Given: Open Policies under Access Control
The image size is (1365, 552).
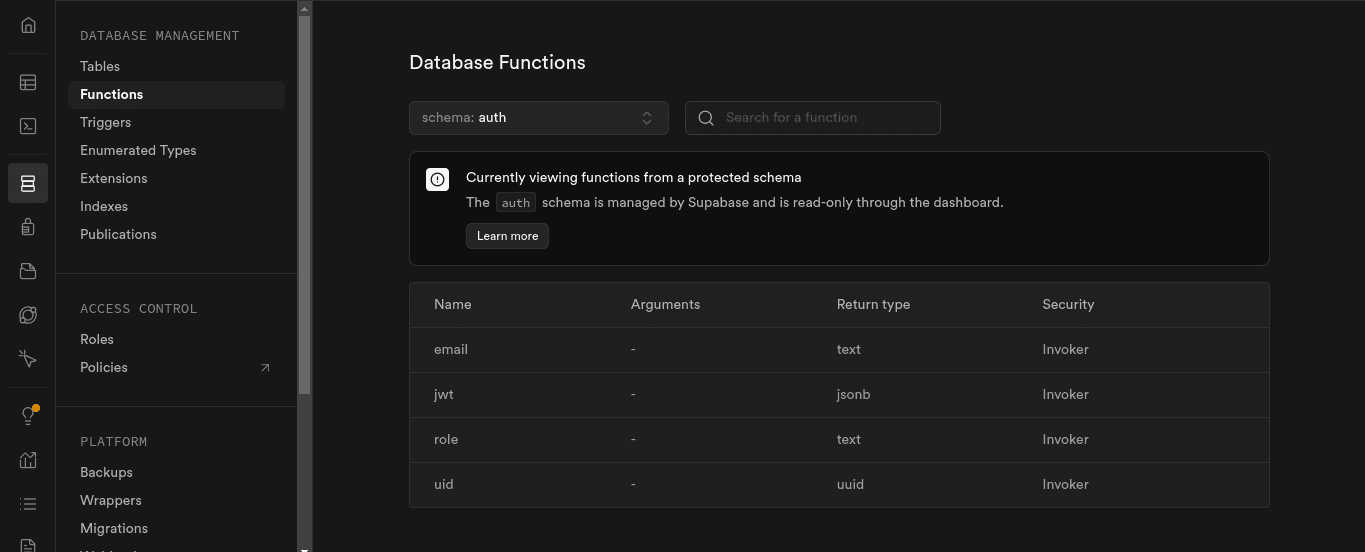Looking at the screenshot, I should click(104, 367).
